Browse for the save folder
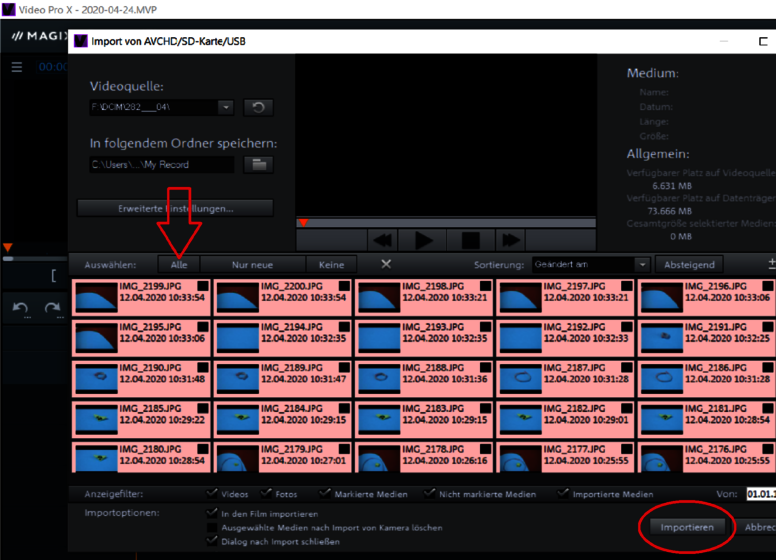 (258, 165)
